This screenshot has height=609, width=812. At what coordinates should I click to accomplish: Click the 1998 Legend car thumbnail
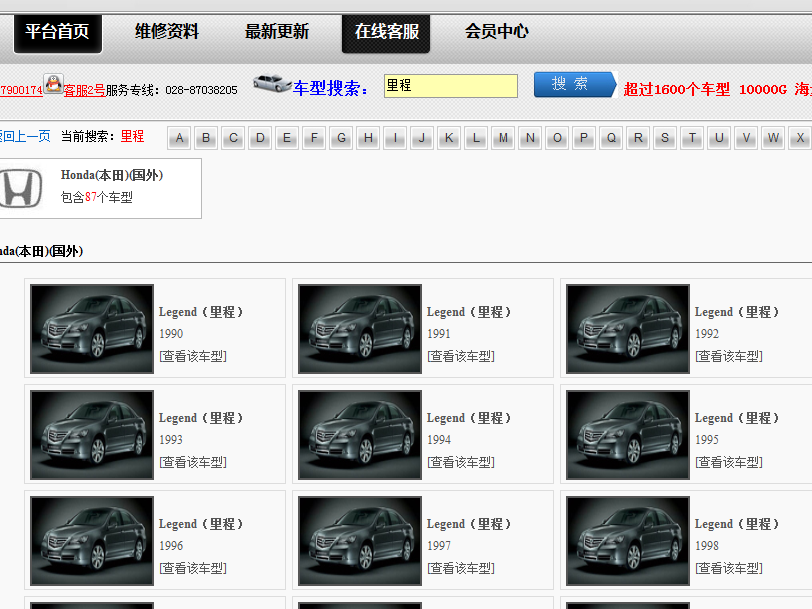[628, 541]
